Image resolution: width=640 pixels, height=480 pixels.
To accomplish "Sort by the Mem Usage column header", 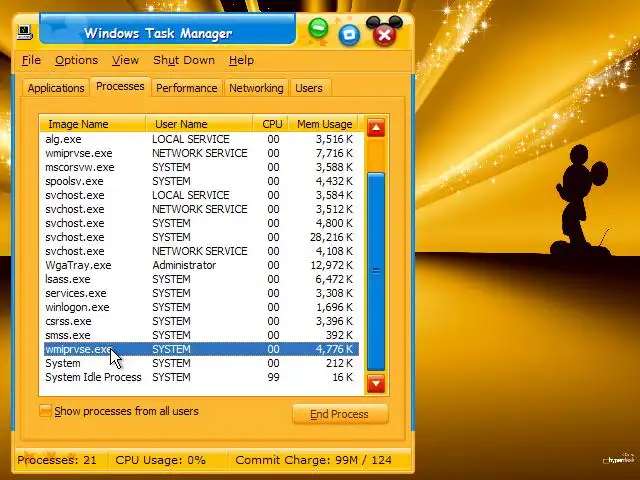I will [x=323, y=124].
